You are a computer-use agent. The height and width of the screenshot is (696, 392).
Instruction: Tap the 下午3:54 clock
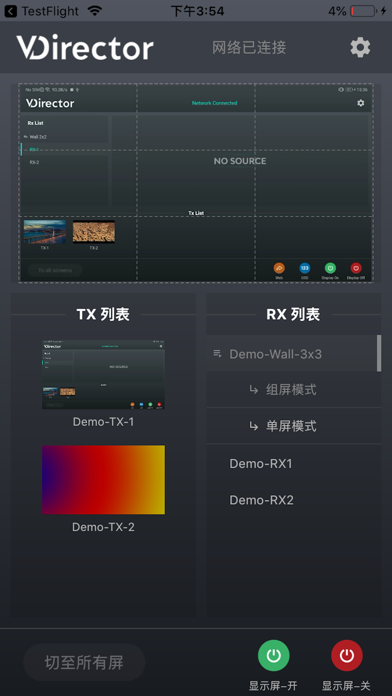[x=197, y=11]
